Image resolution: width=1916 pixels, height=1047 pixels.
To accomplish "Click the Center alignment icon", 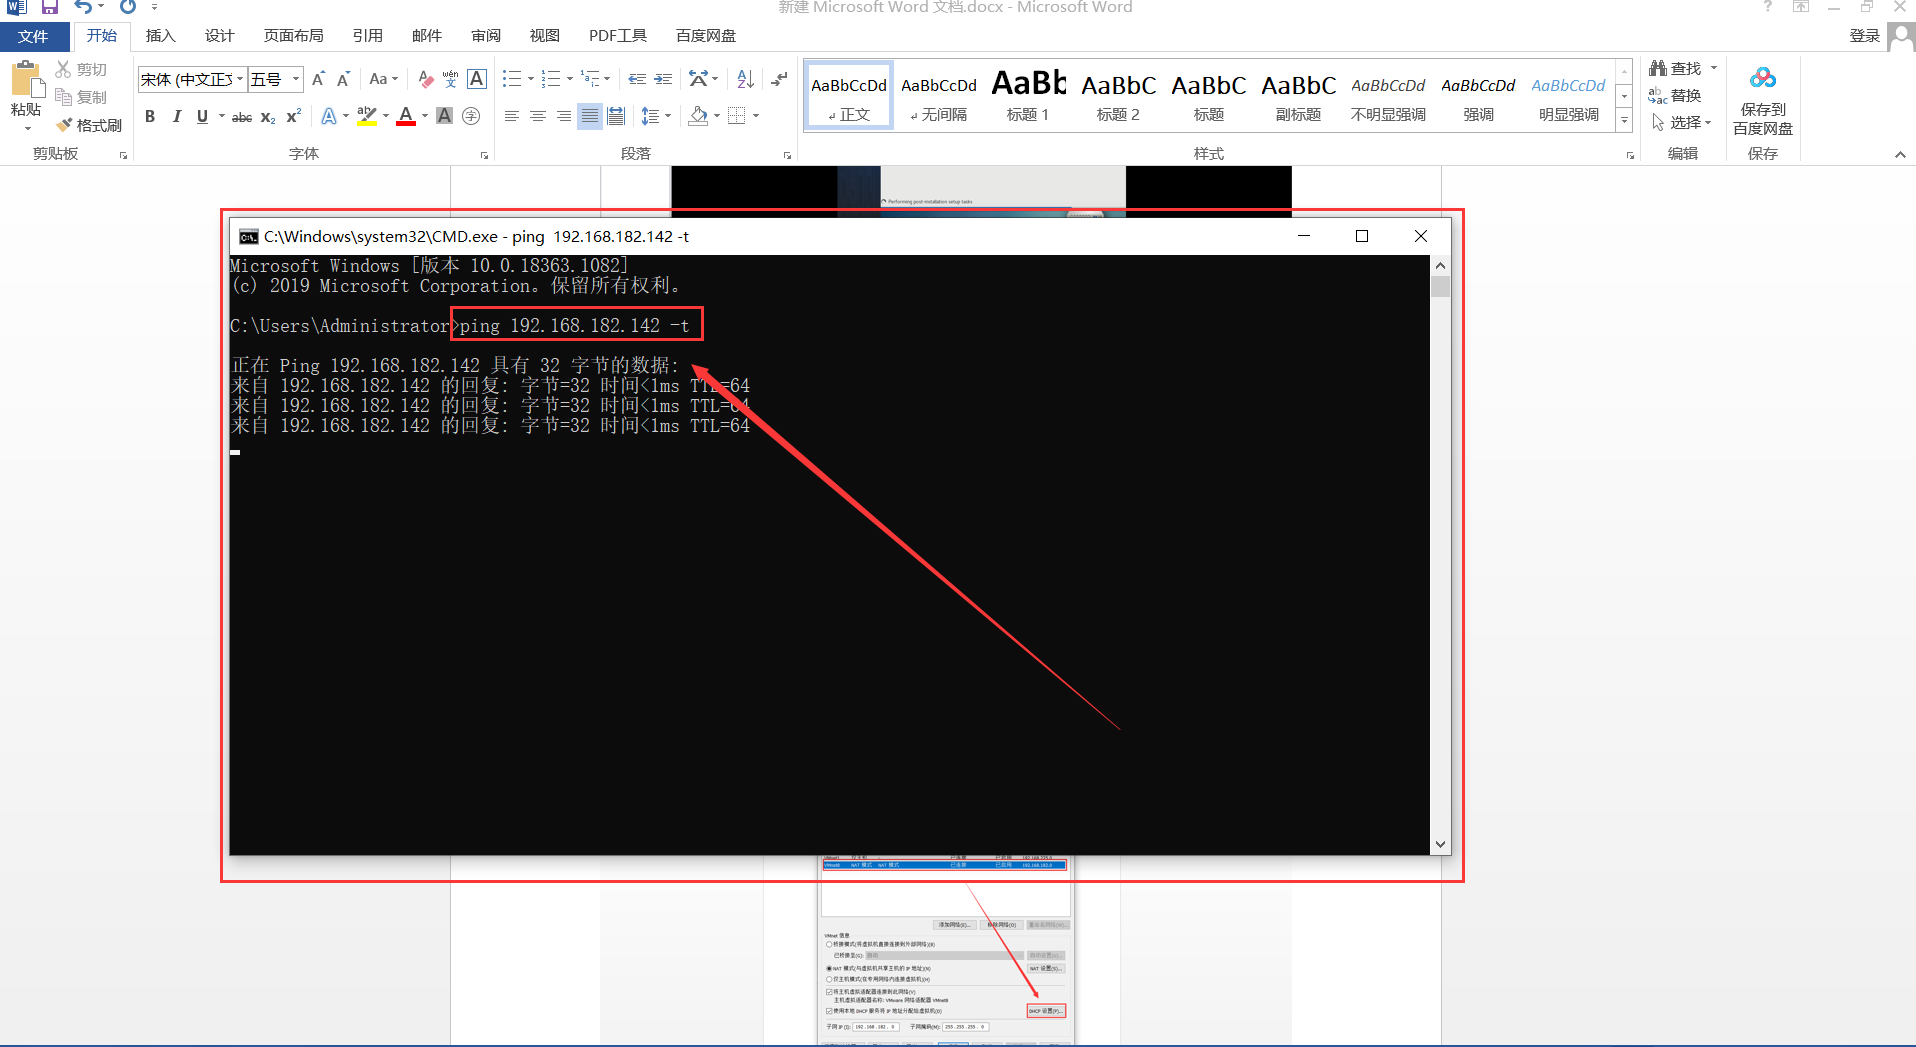I will 538,116.
